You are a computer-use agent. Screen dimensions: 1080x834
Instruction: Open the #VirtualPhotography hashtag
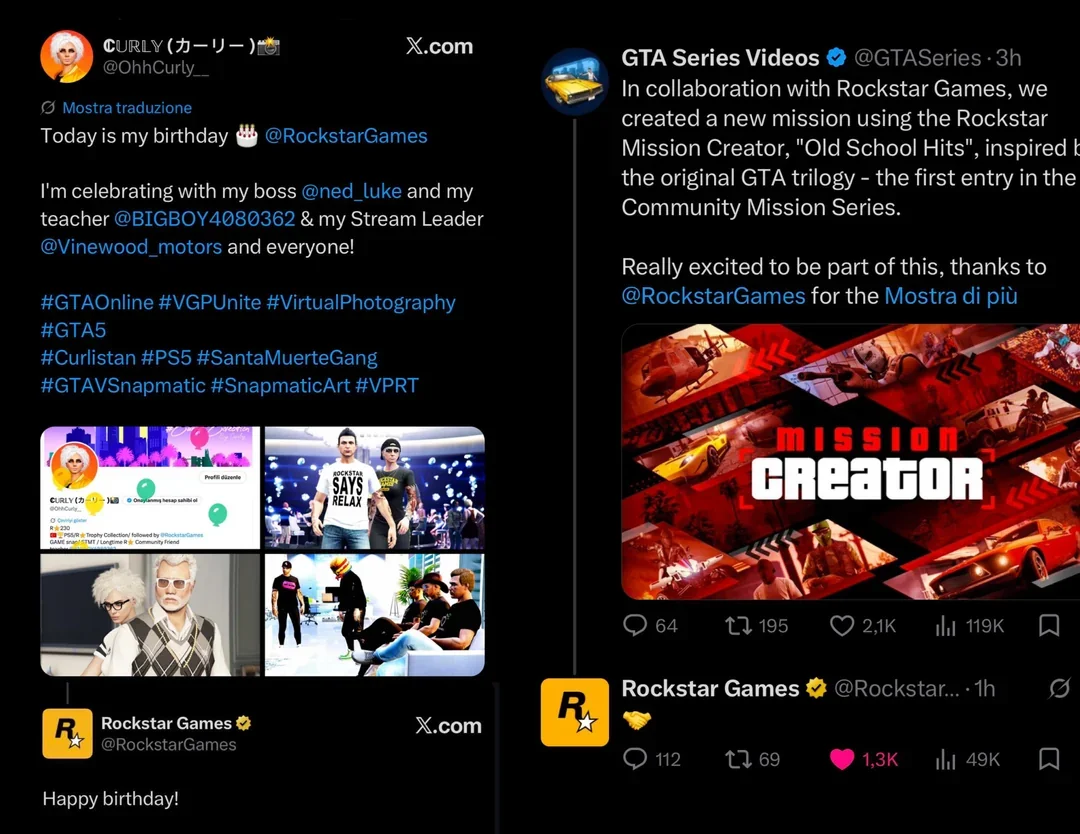[x=361, y=302]
